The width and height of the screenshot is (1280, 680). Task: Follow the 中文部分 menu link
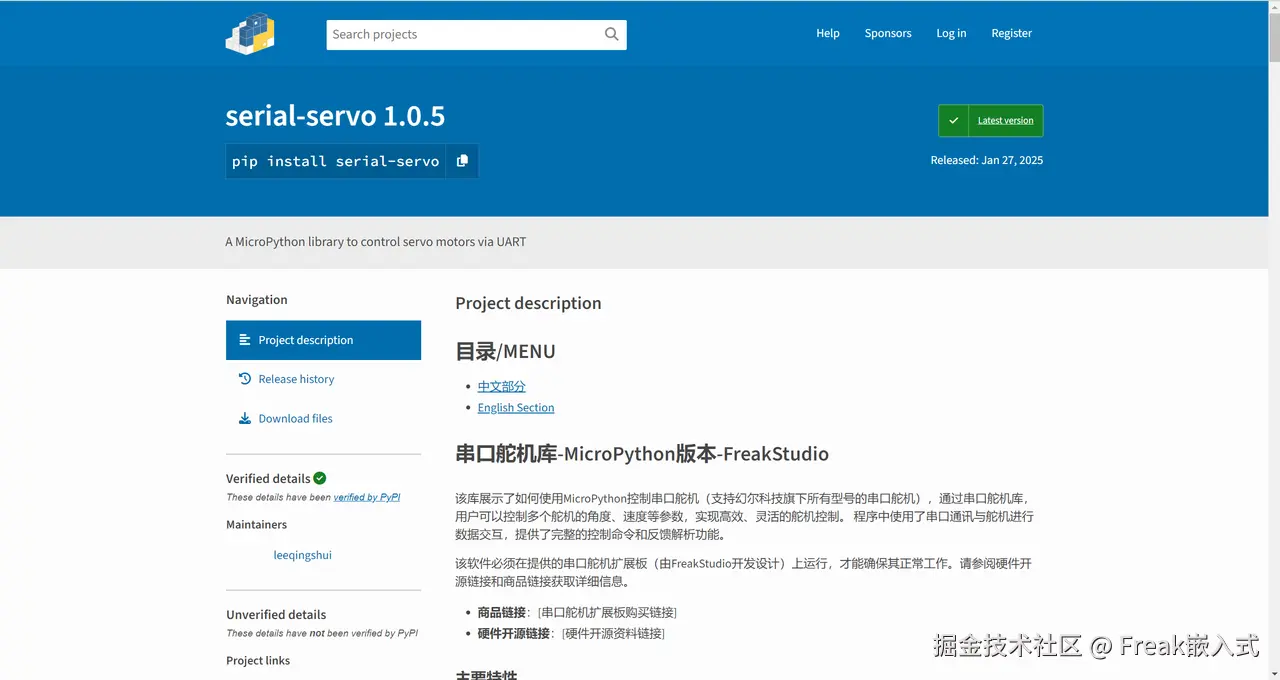501,386
